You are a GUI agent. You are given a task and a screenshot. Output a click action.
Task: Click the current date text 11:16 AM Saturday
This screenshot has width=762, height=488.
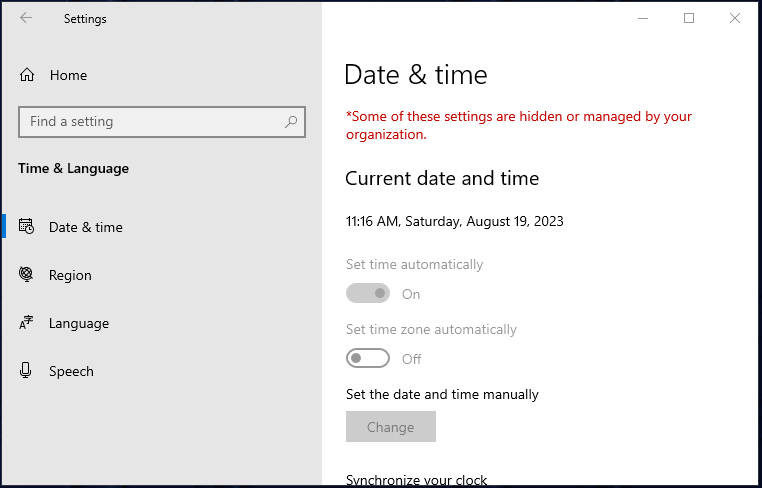coord(454,222)
